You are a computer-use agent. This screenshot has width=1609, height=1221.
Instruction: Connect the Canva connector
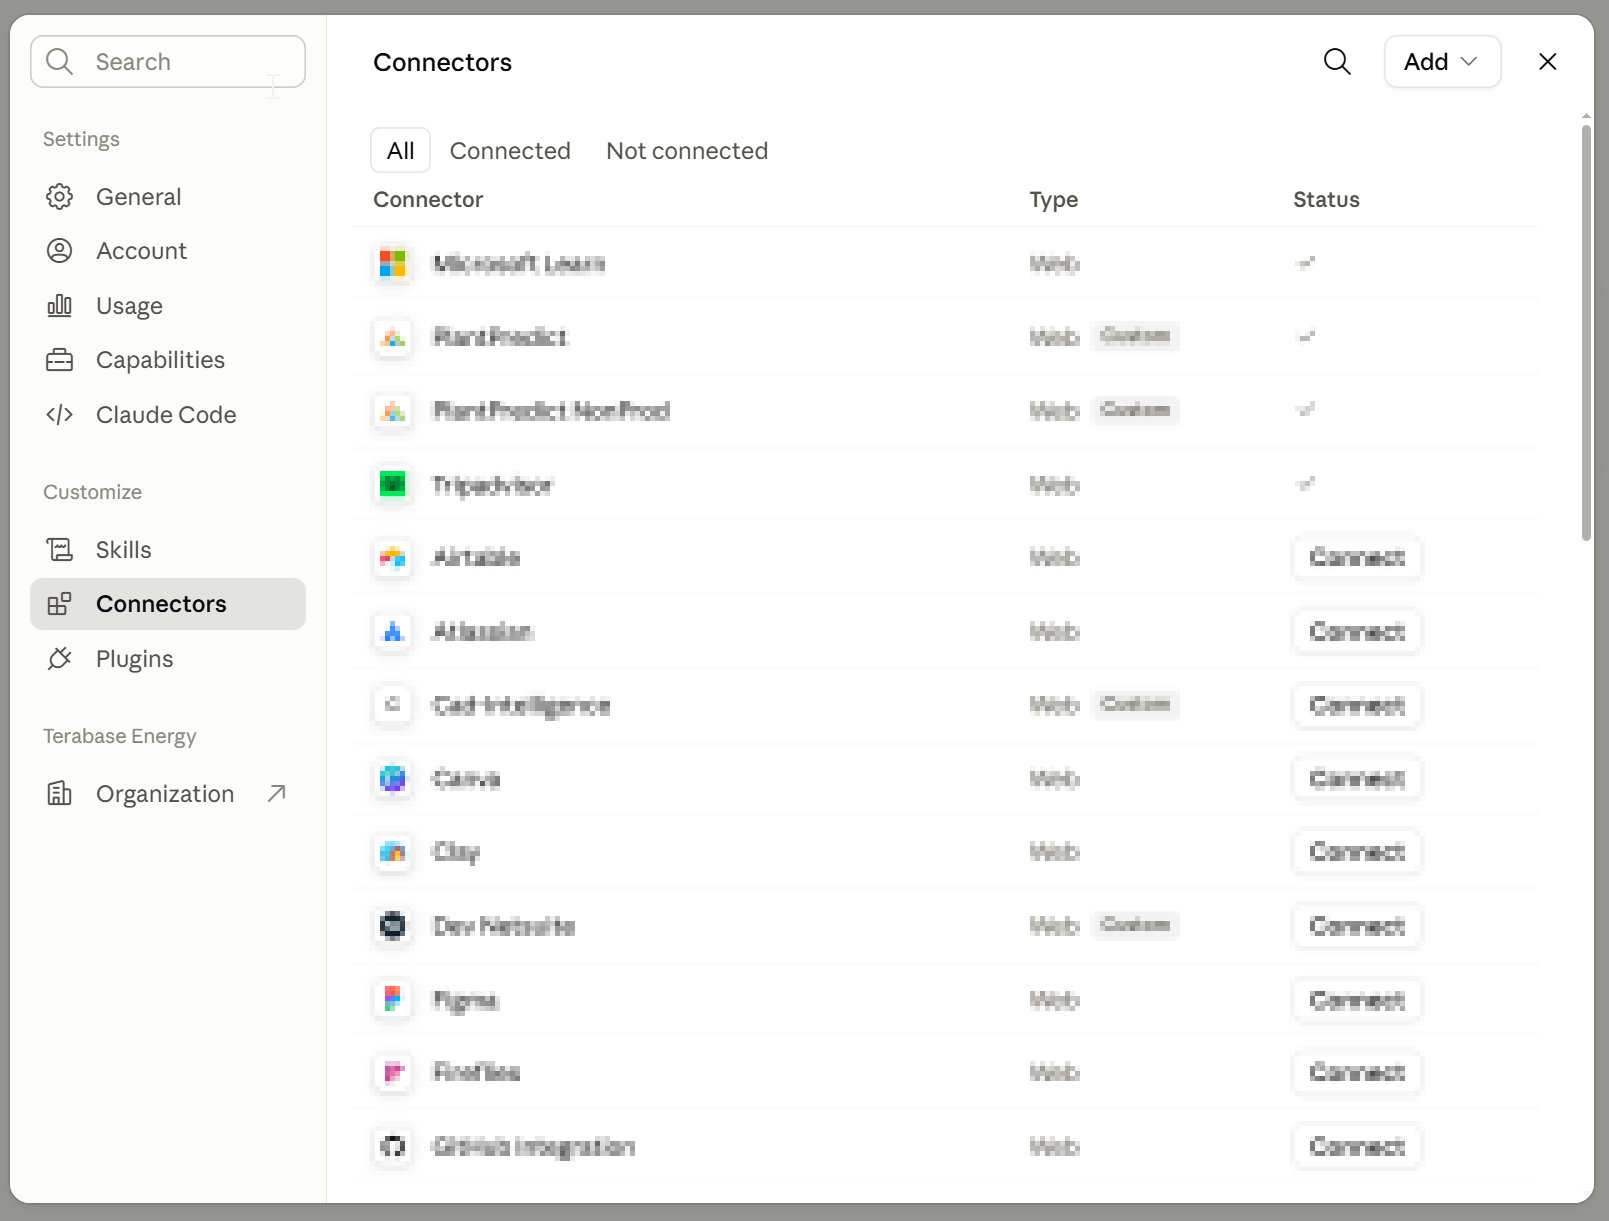[1357, 779]
